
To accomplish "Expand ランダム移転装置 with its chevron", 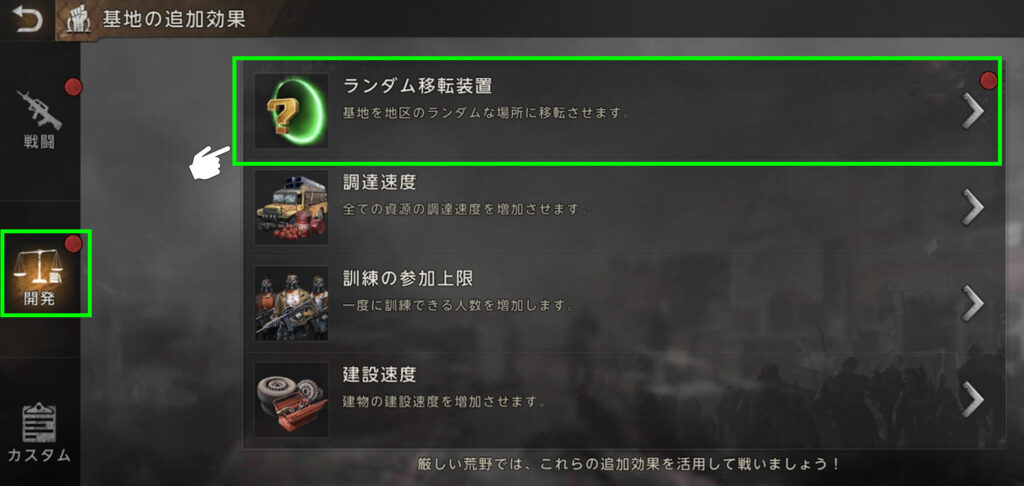I will click(973, 112).
